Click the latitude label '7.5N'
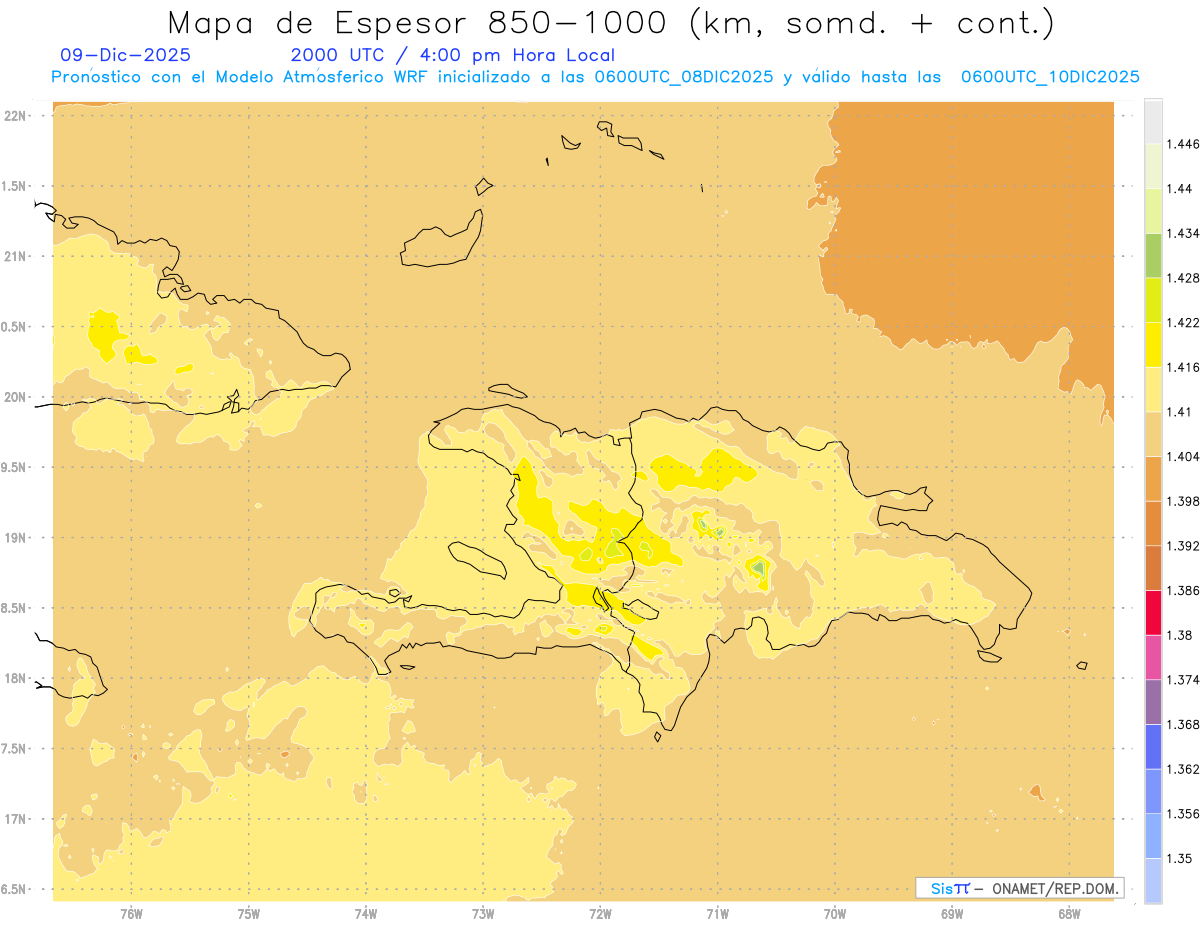 coord(13,750)
